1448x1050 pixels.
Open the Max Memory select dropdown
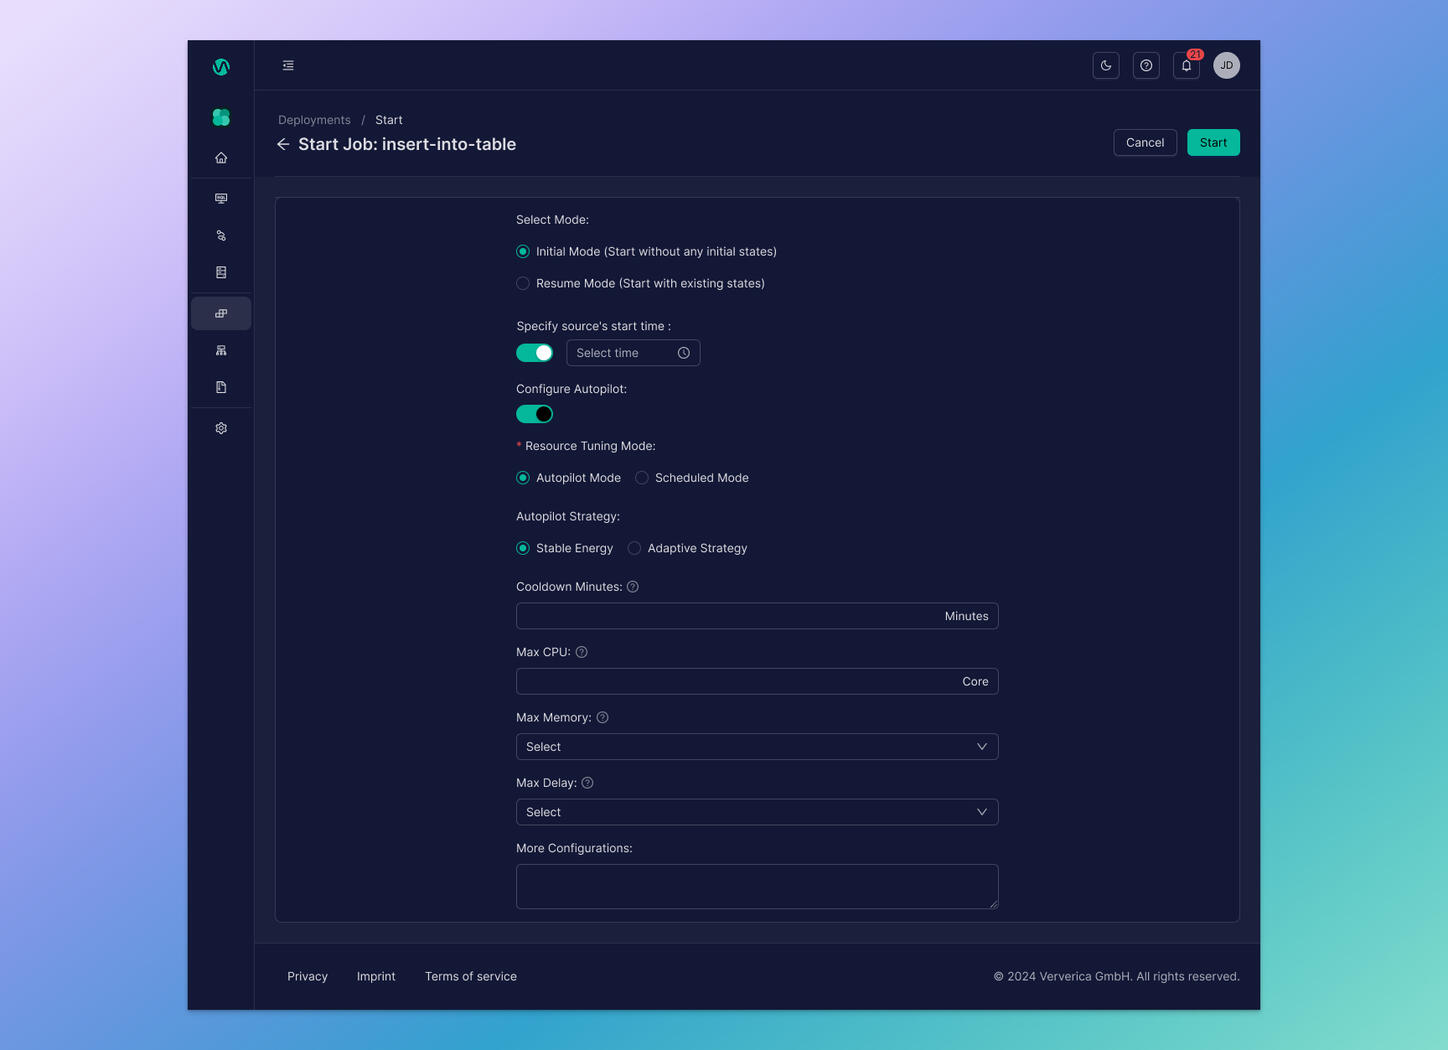[x=757, y=746]
